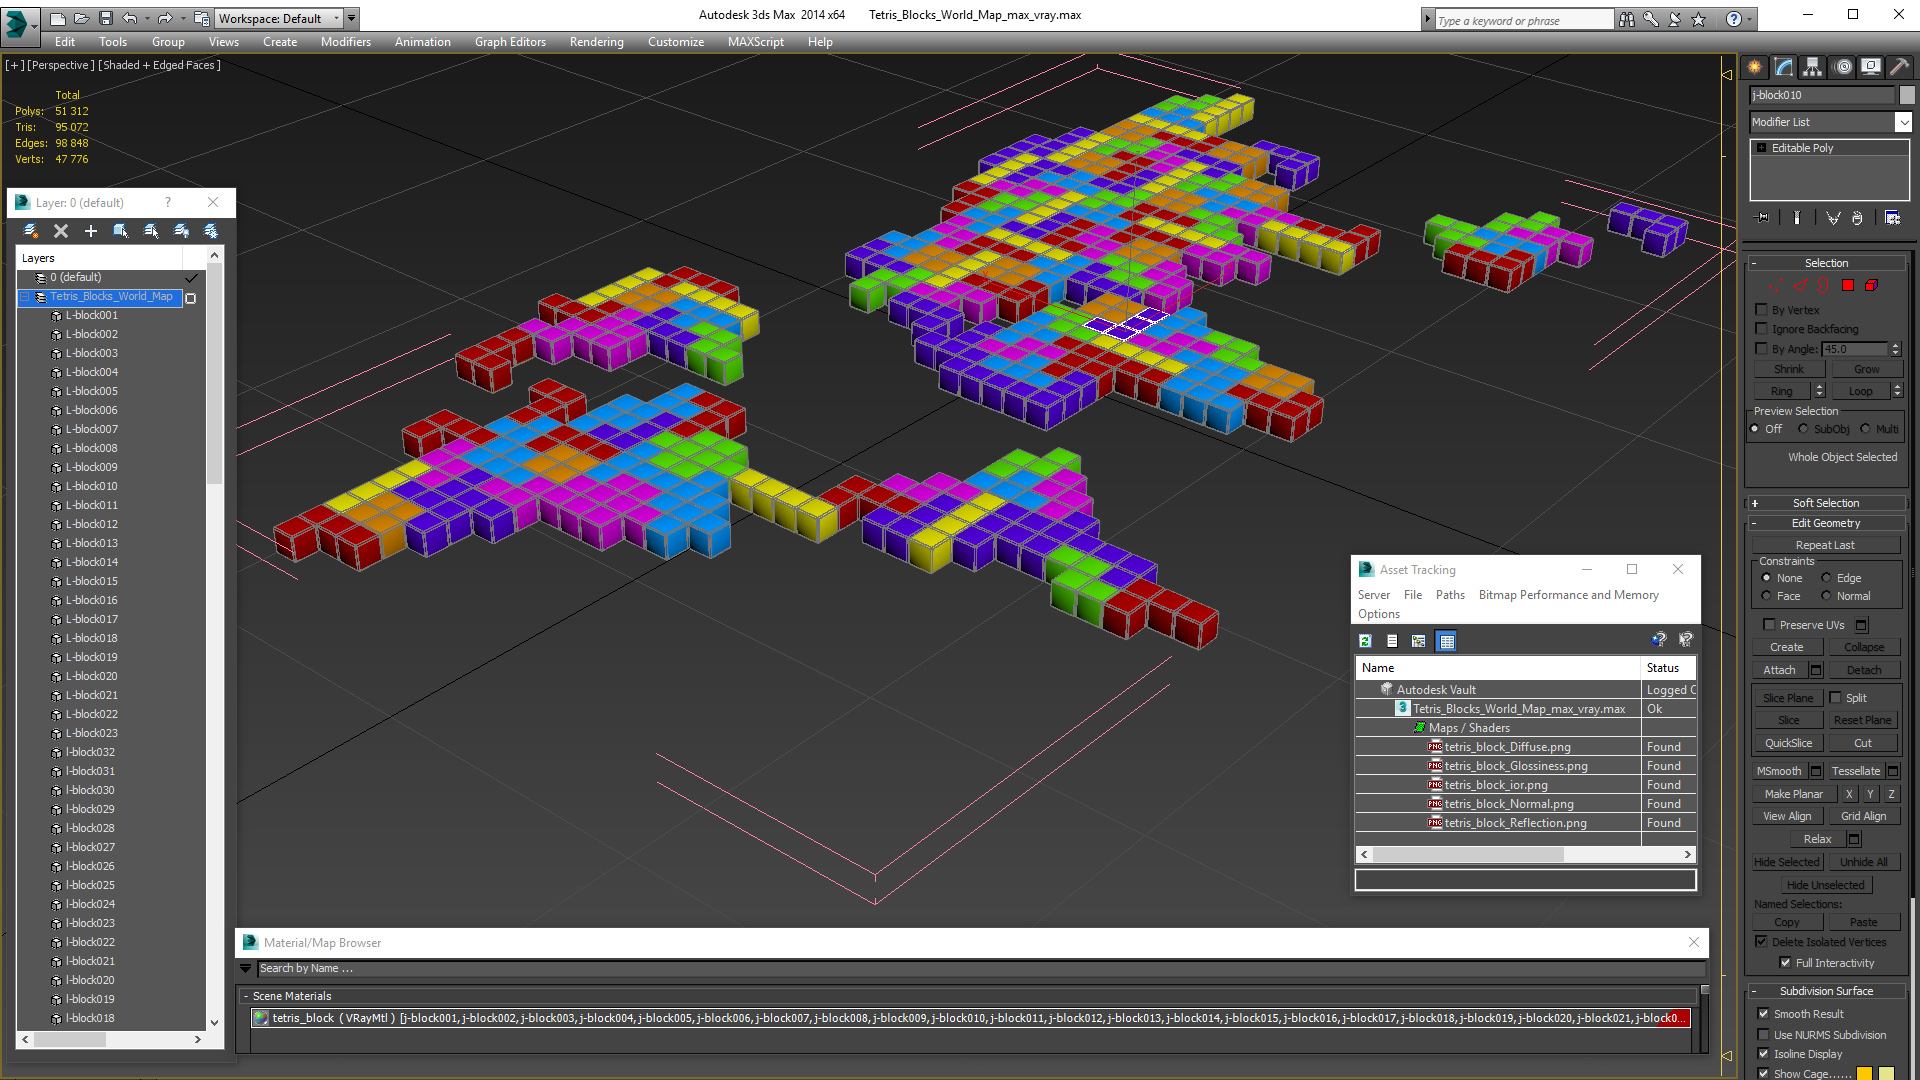Click the Hide Selected button
Viewport: 1920px width, 1080px height.
(x=1787, y=862)
